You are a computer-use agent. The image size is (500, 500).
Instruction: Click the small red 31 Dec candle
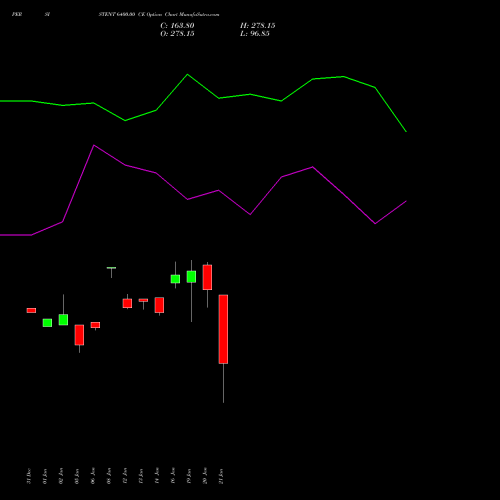pyautogui.click(x=31, y=310)
